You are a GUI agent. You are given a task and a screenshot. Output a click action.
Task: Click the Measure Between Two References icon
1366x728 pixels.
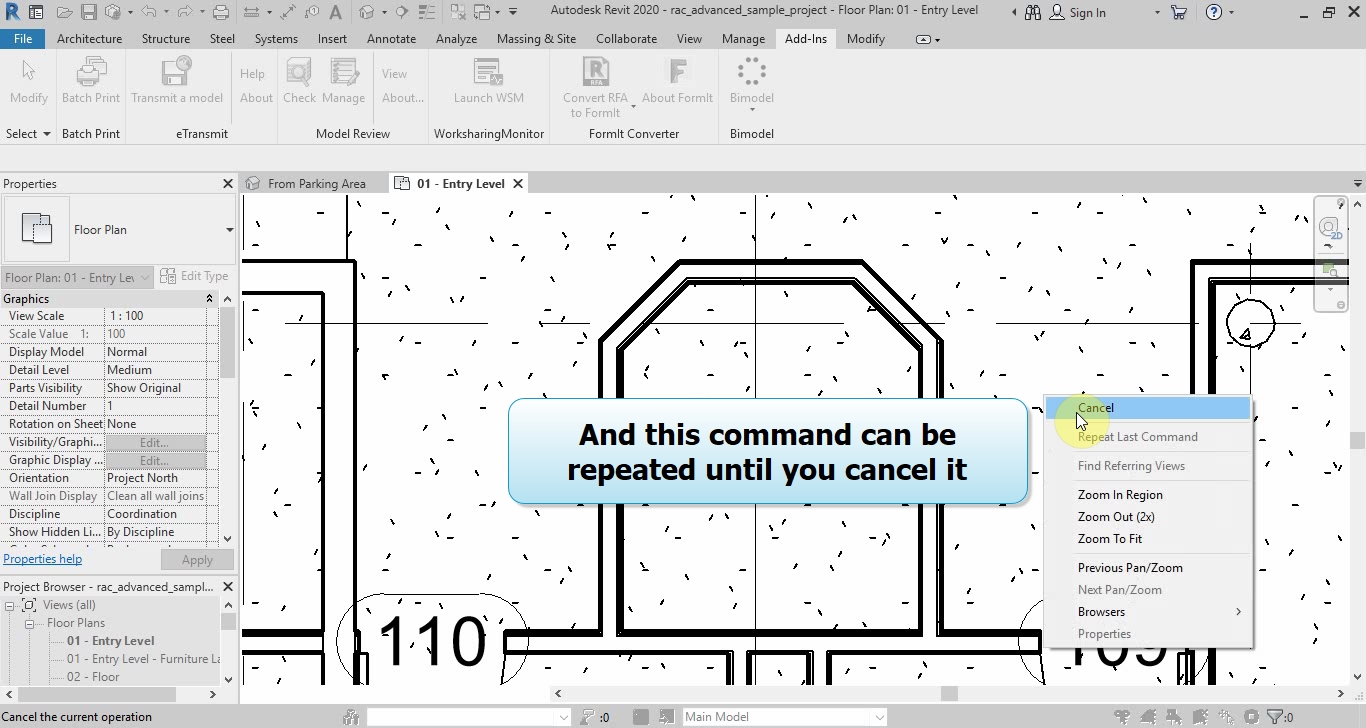[x=251, y=12]
